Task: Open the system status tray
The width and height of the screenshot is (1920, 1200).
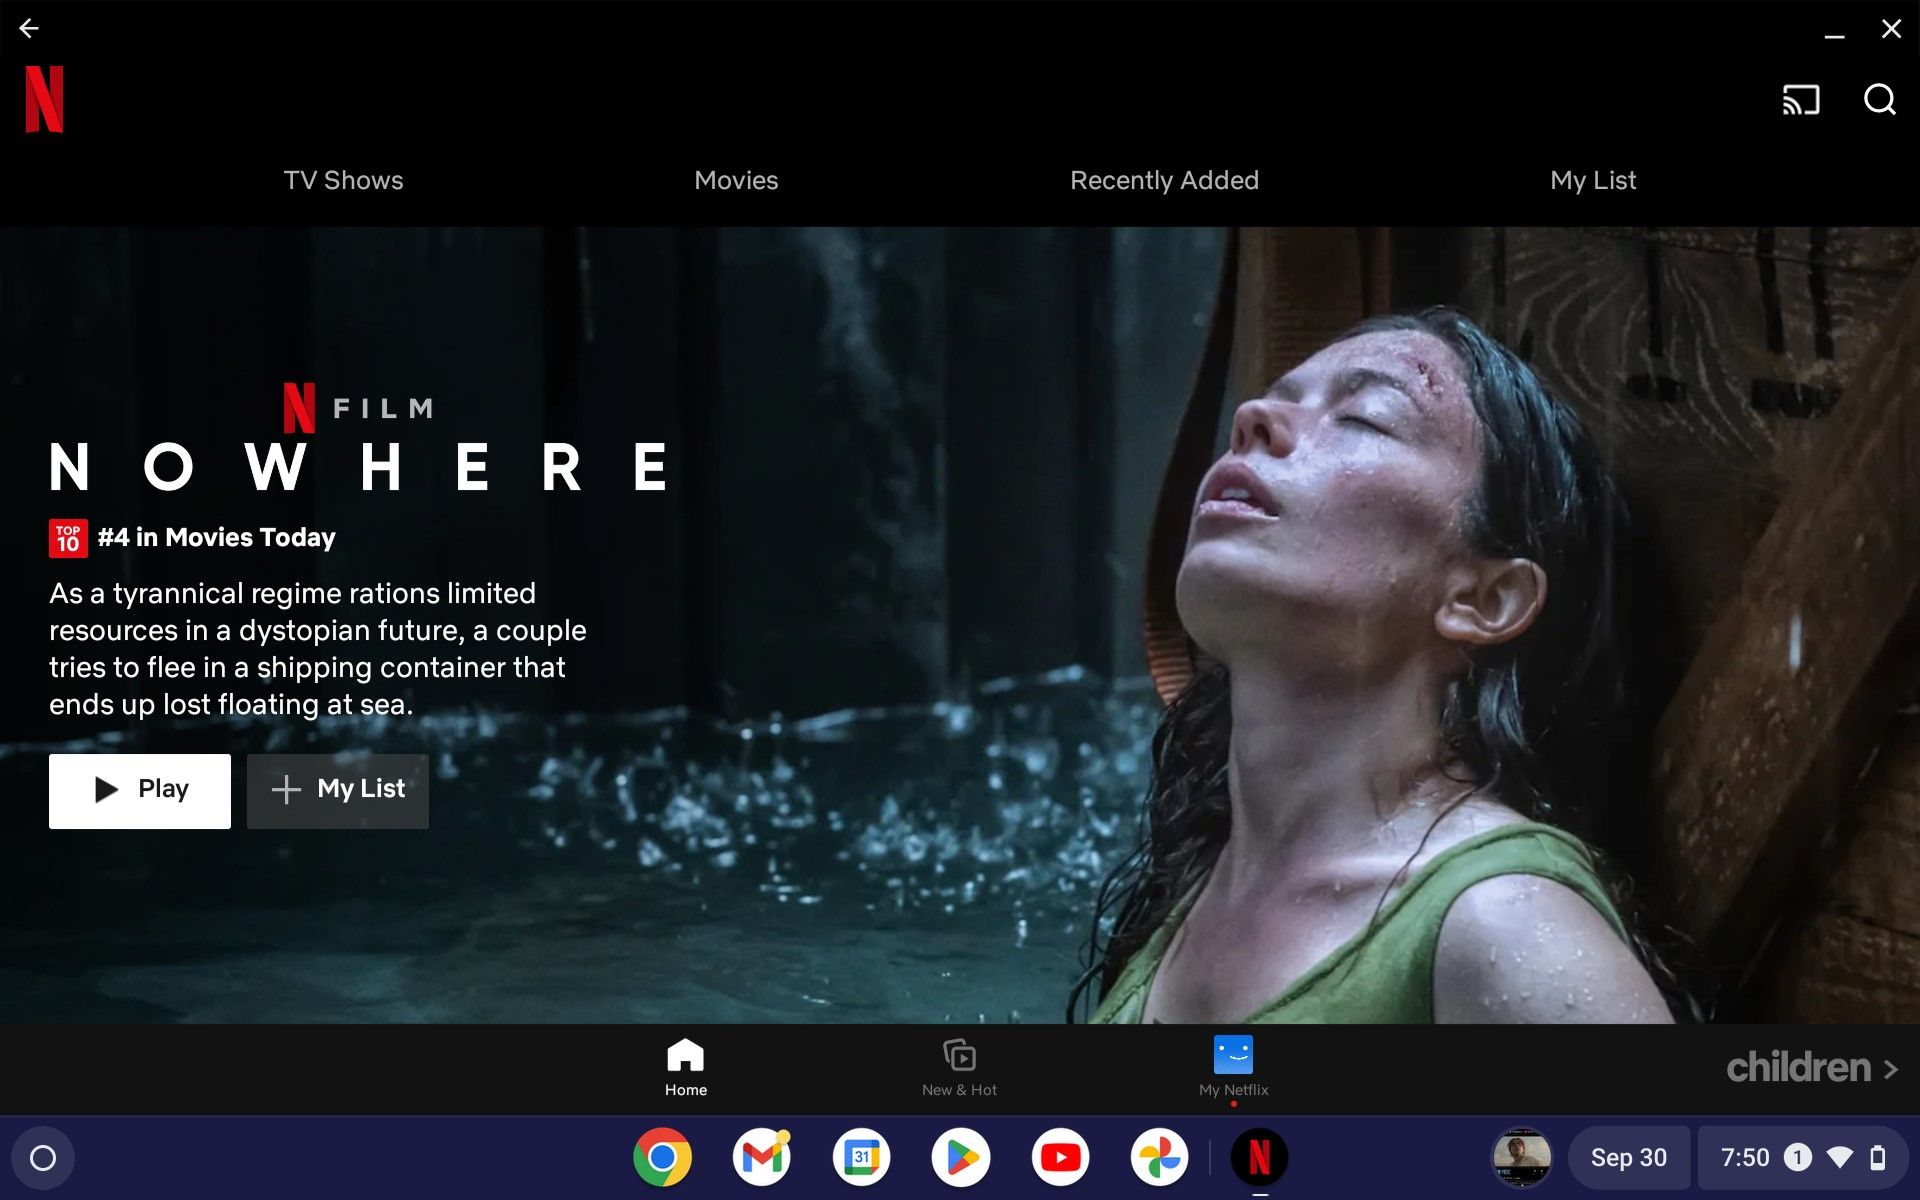Action: pyautogui.click(x=1806, y=1157)
